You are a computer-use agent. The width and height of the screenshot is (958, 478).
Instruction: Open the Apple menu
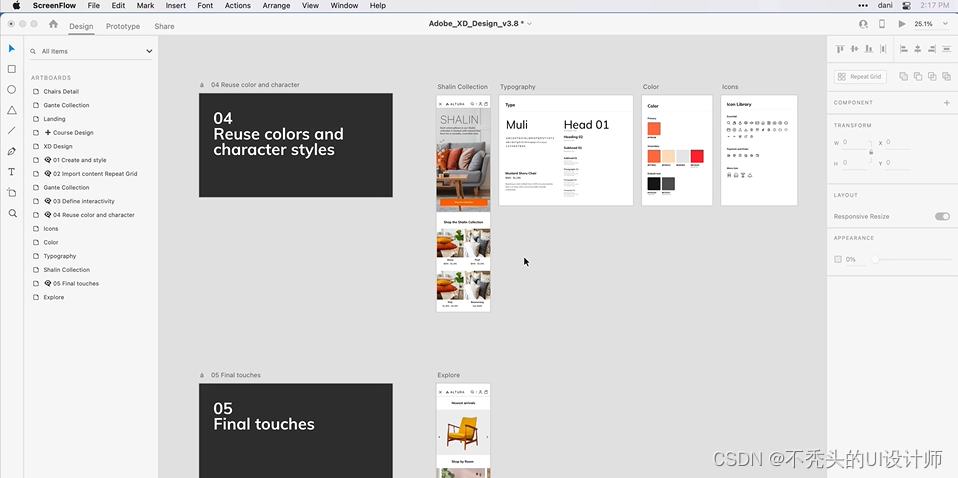(16, 6)
